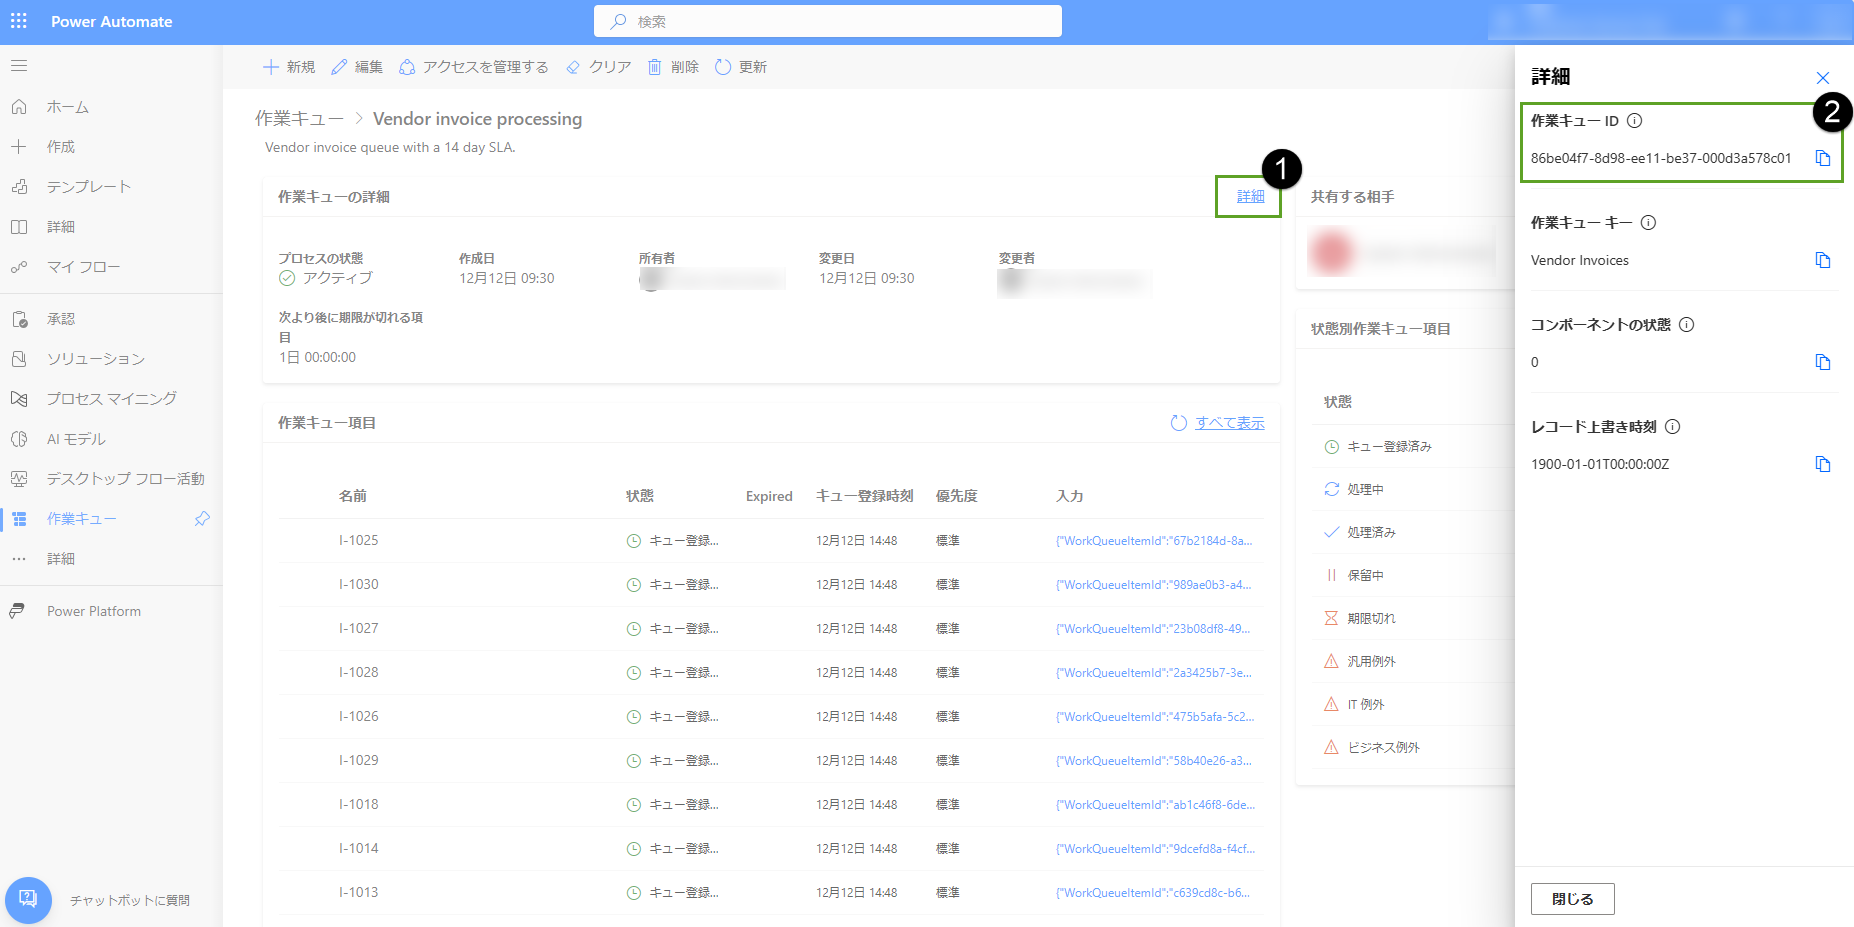The width and height of the screenshot is (1854, 927).
Task: Open the 詳細 link in 作業キューの詳細
Action: coord(1250,197)
